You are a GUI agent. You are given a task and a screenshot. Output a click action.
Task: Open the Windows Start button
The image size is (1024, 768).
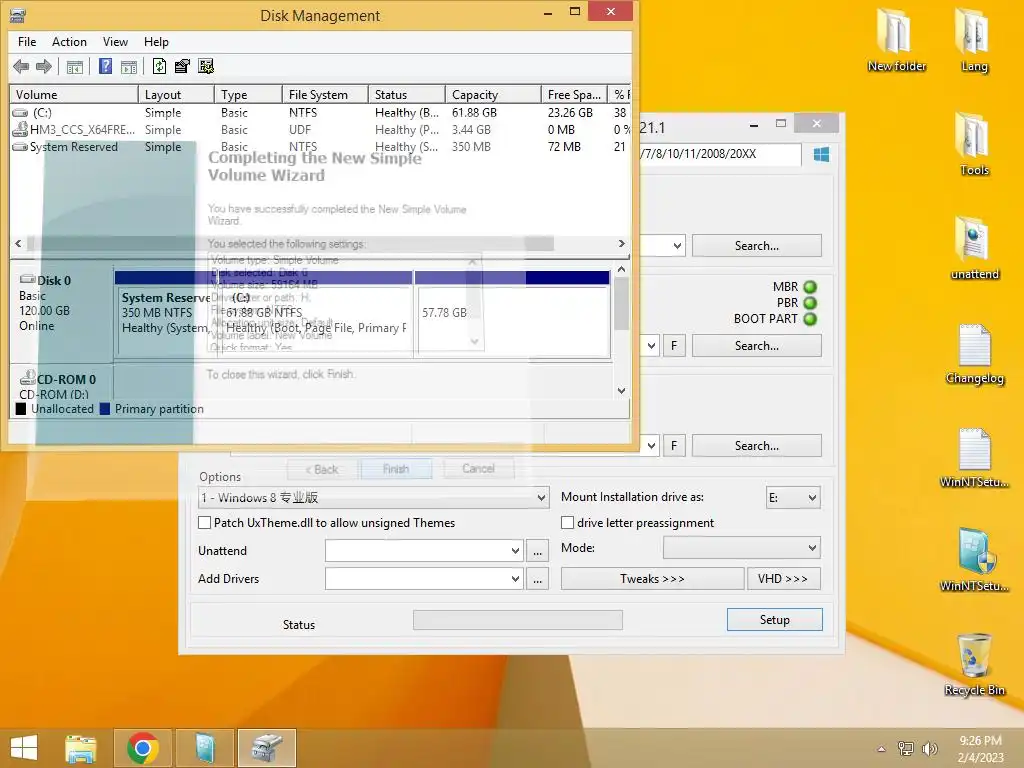[x=24, y=748]
